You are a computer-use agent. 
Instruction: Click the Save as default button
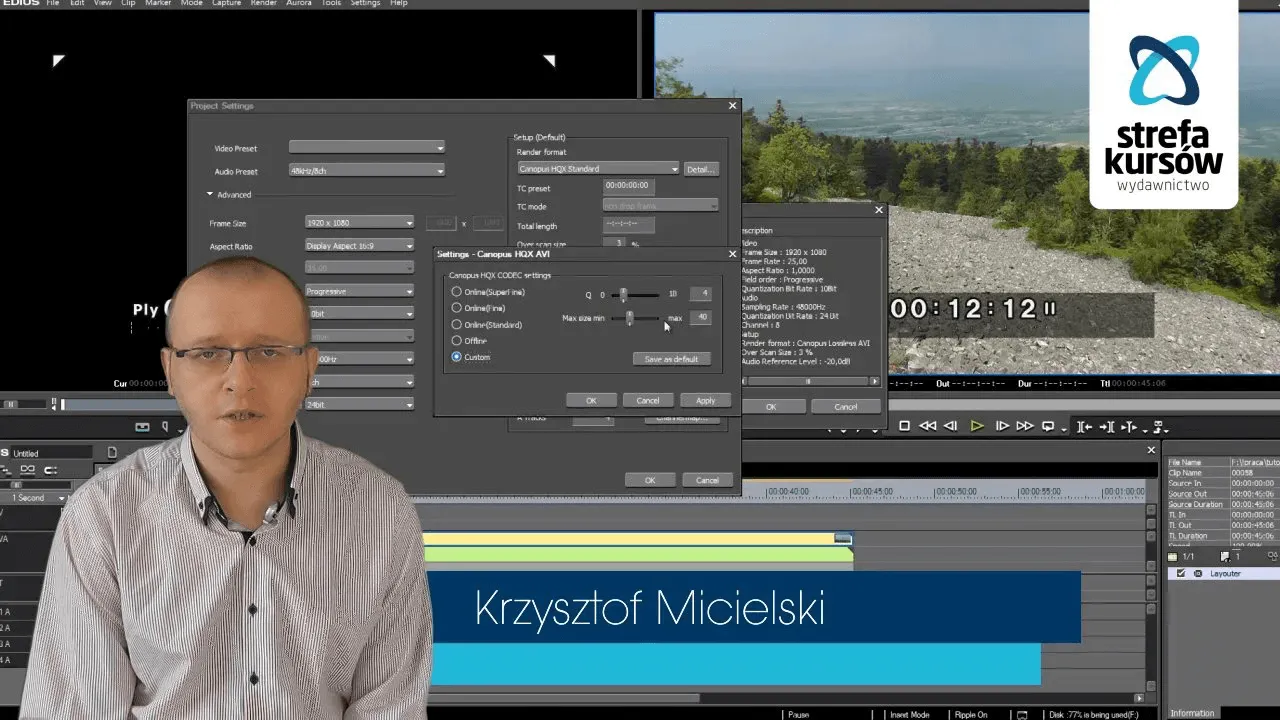point(671,359)
